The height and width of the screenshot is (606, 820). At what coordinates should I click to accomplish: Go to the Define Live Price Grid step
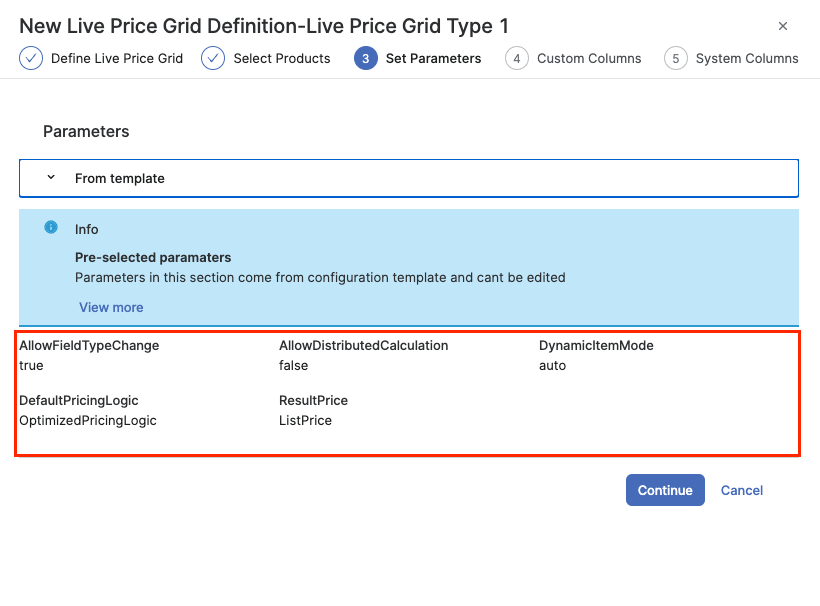tap(117, 59)
